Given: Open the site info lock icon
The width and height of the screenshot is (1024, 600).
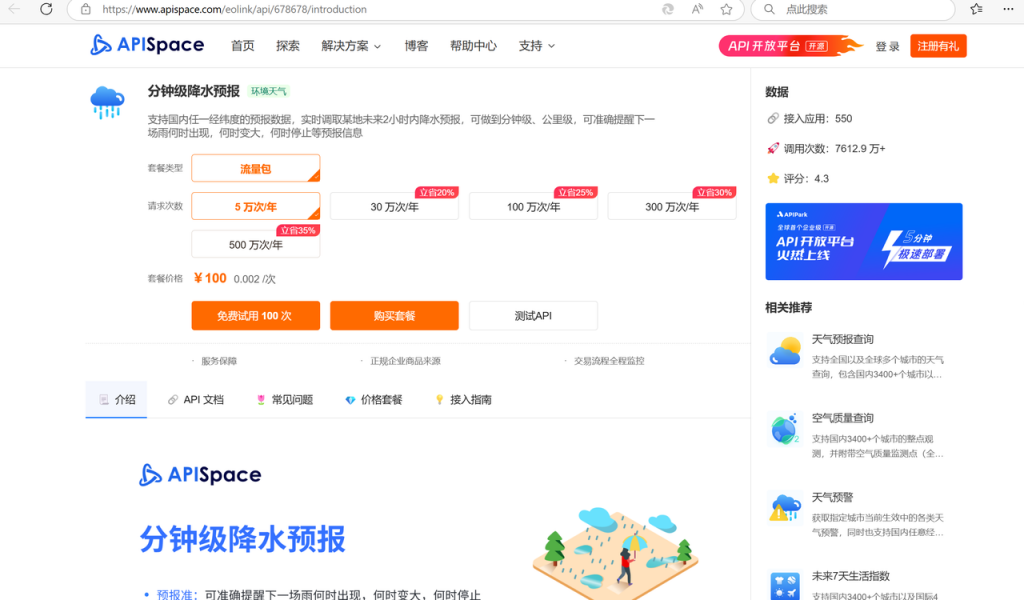Looking at the screenshot, I should point(86,9).
